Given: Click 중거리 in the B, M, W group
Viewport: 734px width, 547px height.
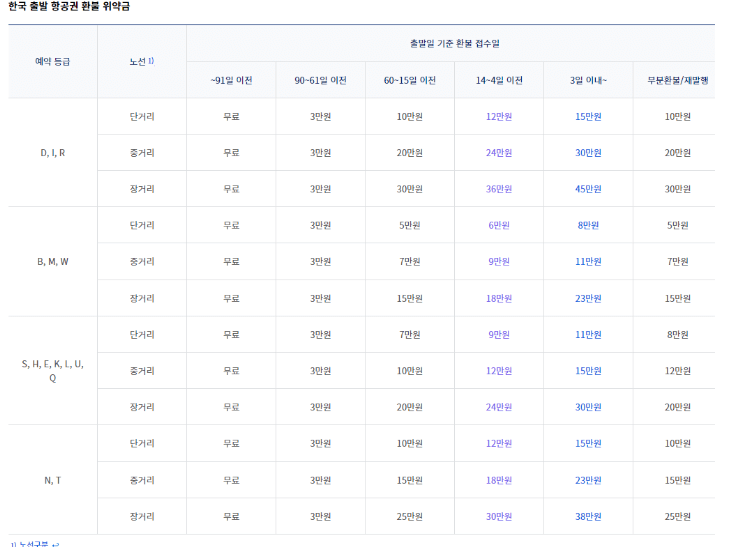Looking at the screenshot, I should point(142,262).
